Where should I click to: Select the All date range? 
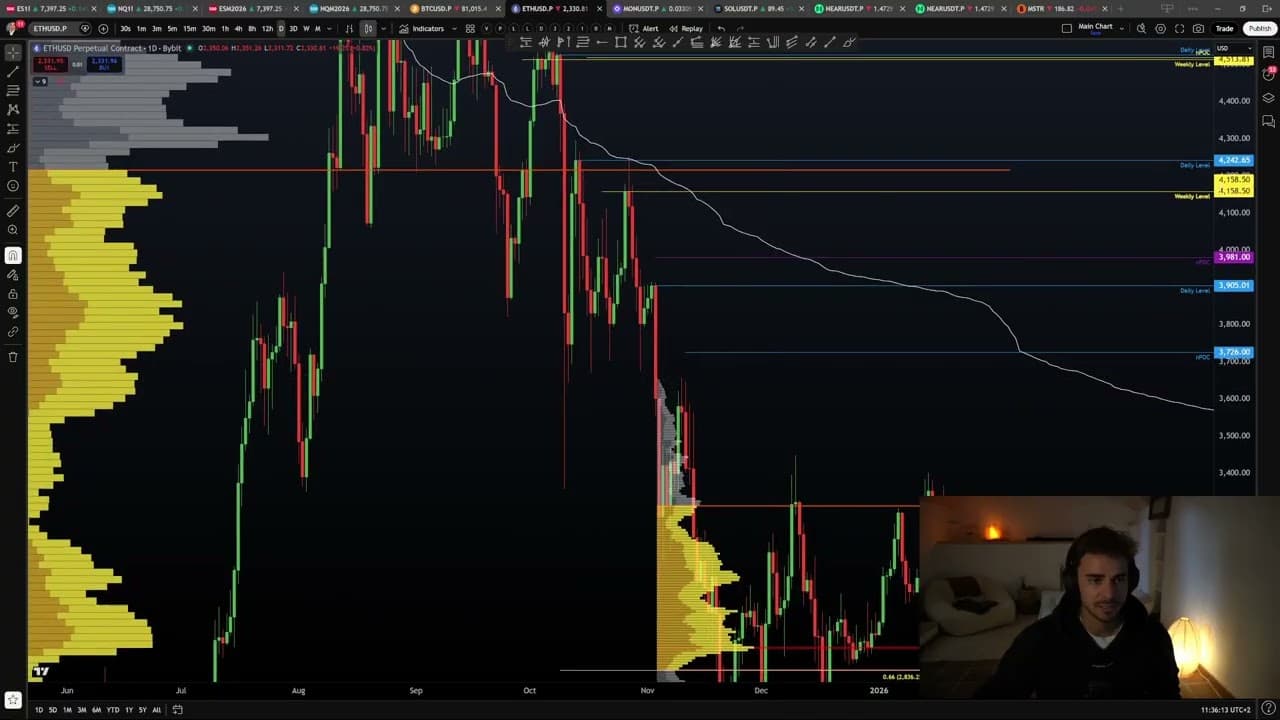click(156, 710)
